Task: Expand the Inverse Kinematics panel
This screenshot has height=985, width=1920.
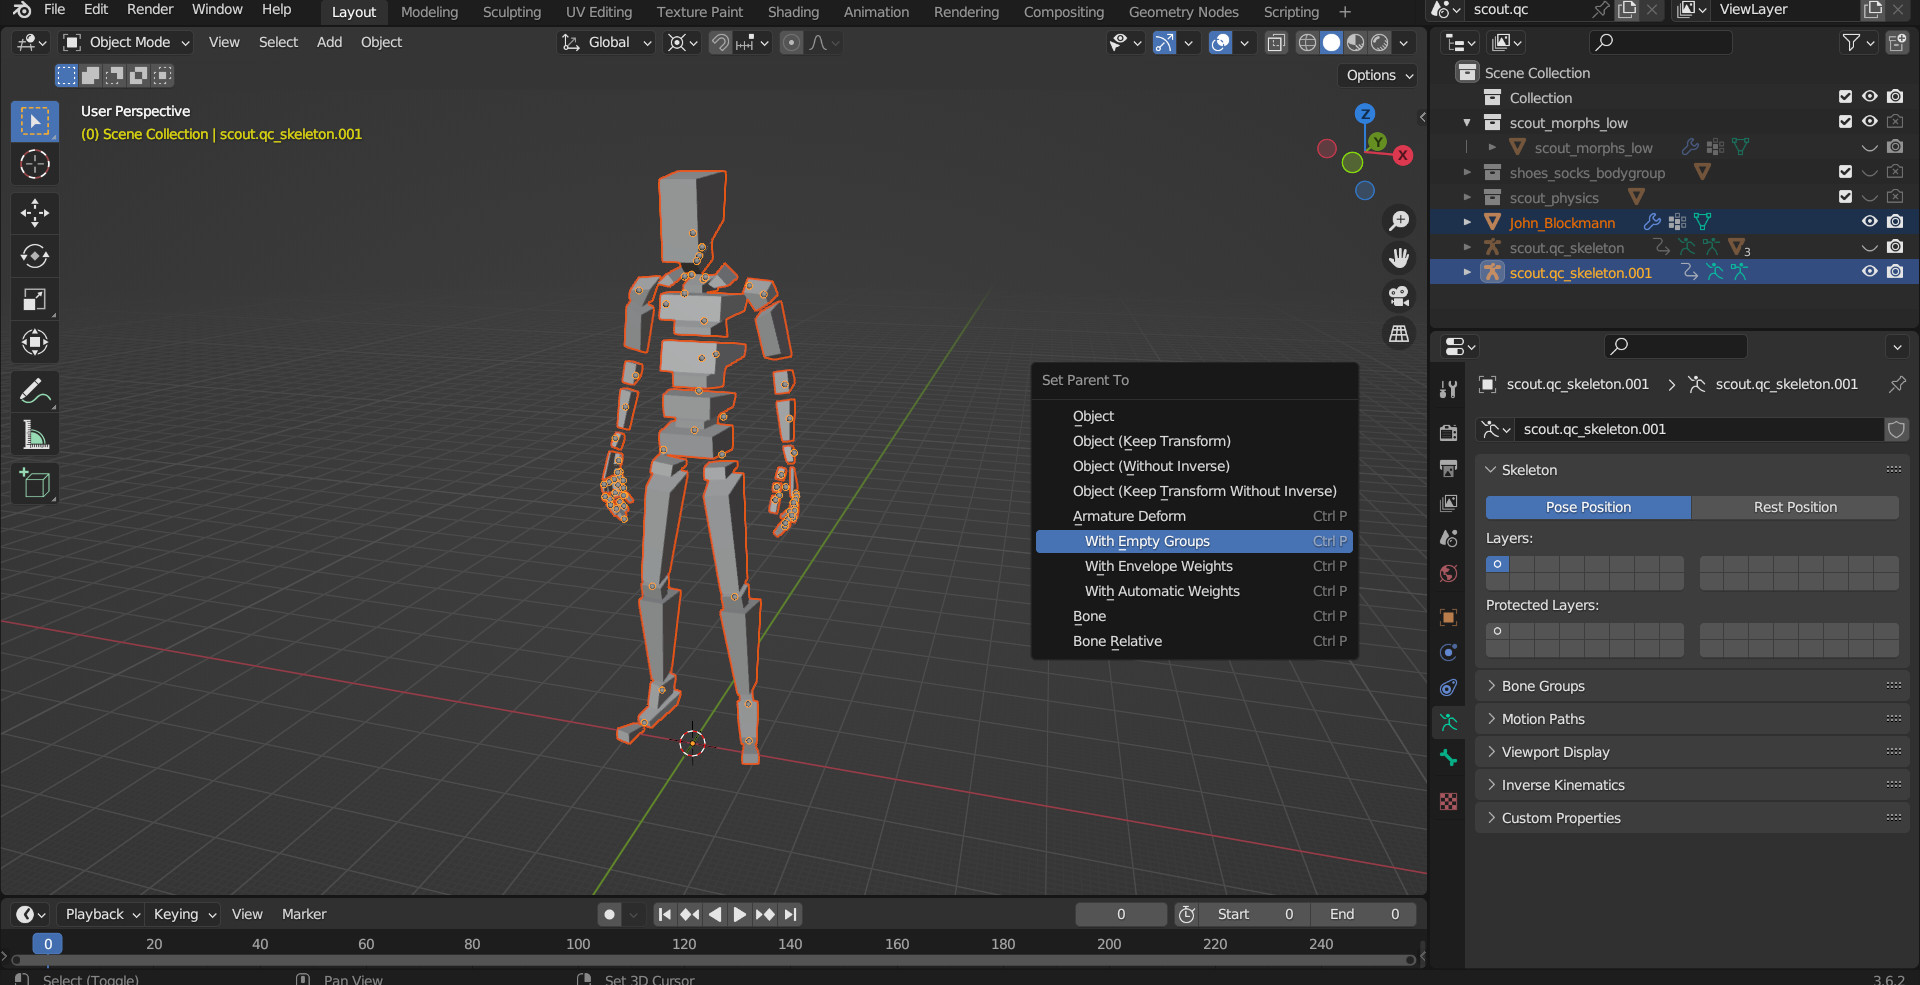Action: [1692, 785]
